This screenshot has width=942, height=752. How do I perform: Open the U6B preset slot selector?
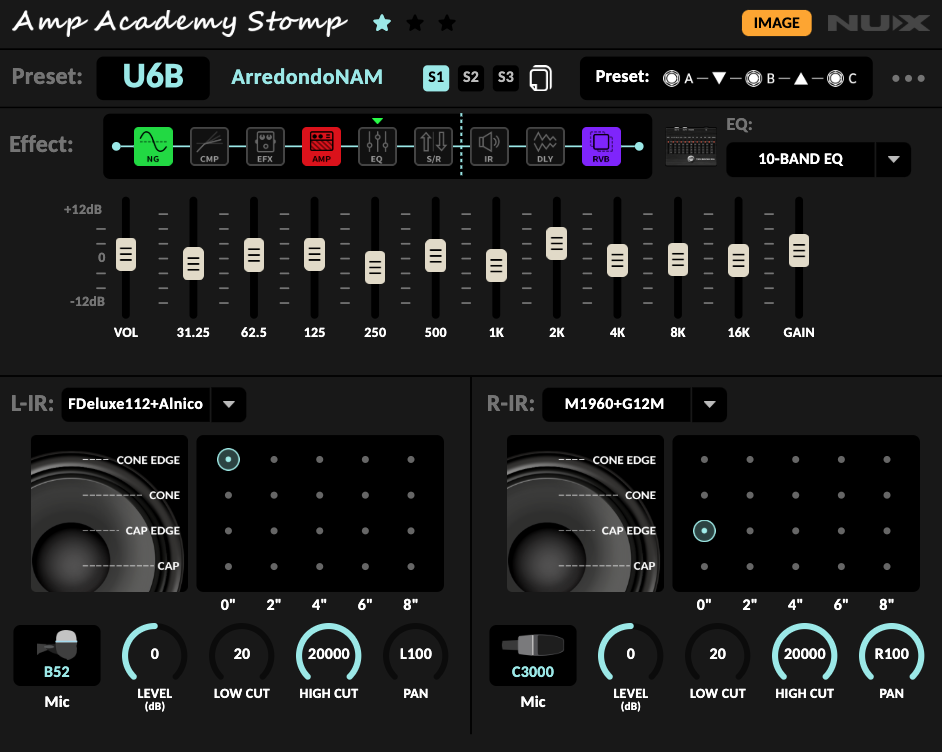[153, 77]
